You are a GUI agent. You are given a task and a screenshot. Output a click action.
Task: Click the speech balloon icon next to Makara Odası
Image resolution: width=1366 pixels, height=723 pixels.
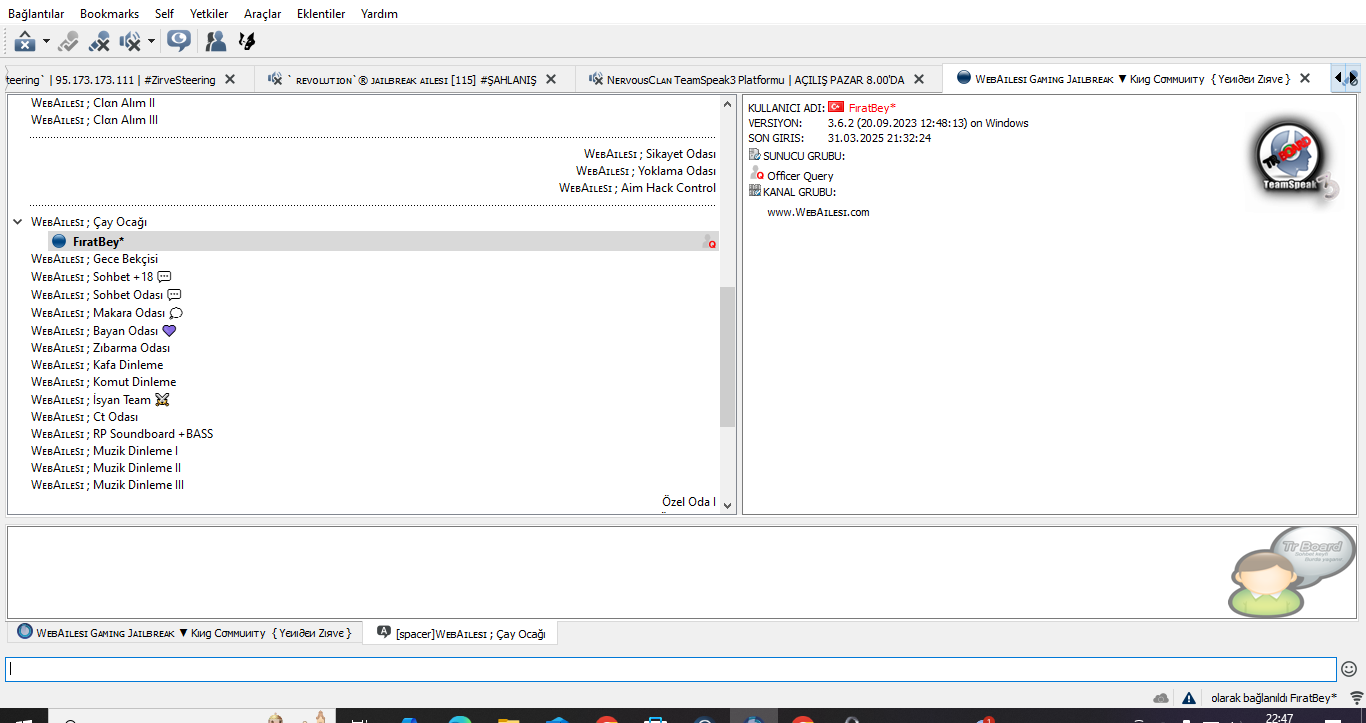pos(176,313)
